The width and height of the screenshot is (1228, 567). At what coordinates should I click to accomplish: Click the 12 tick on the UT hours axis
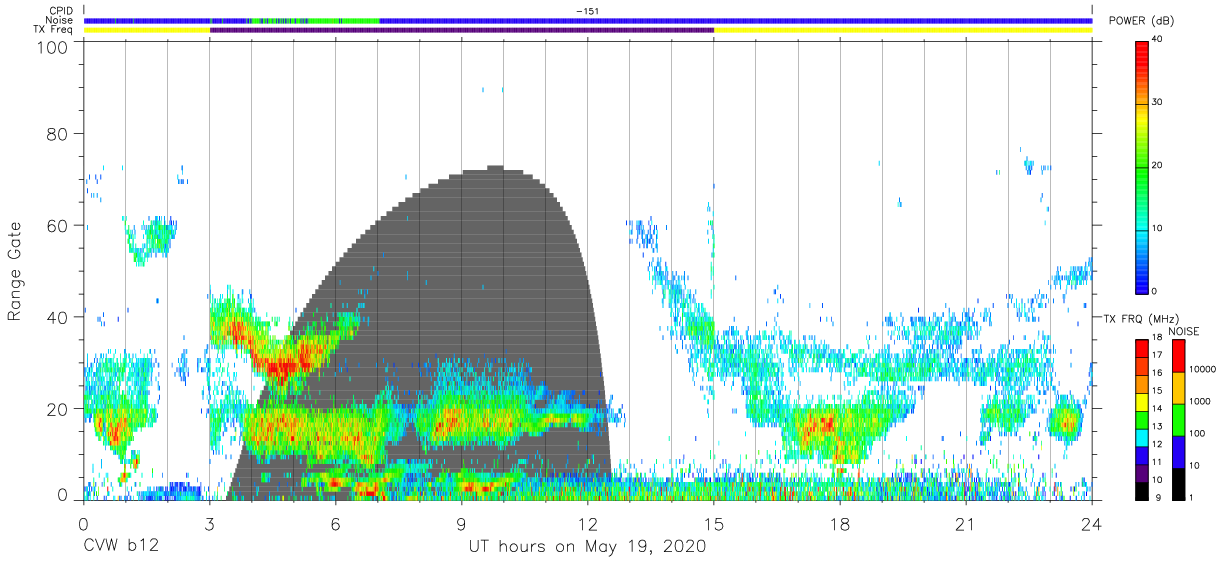(587, 524)
